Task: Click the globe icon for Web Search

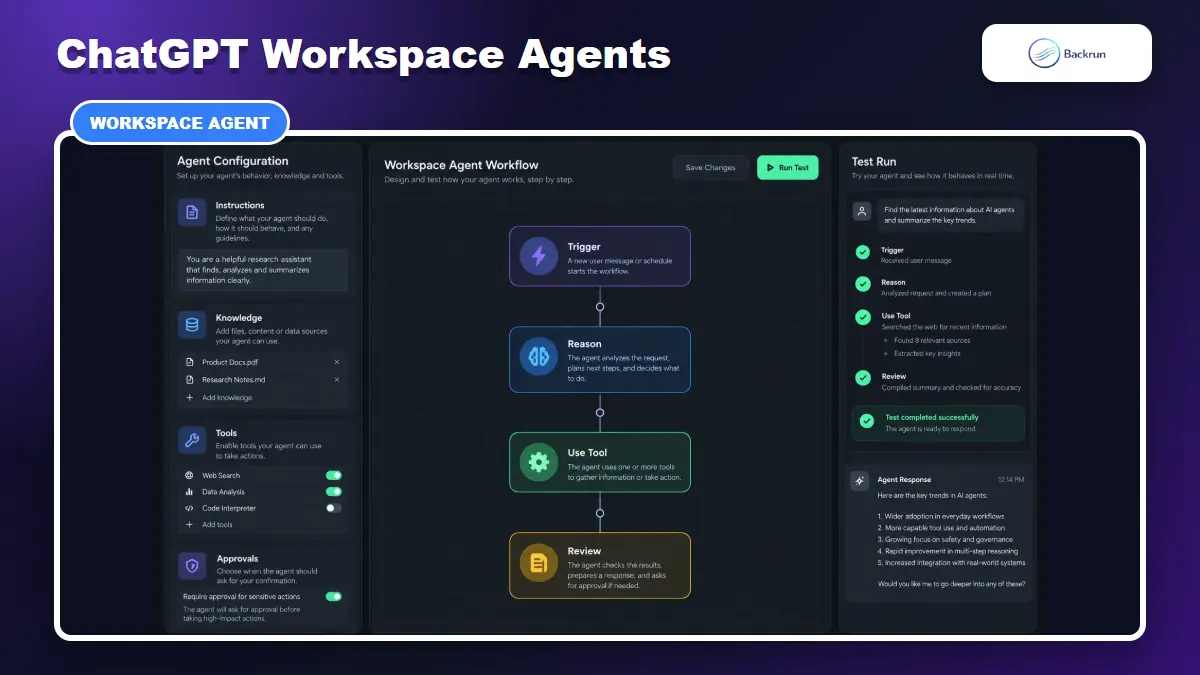Action: (189, 476)
